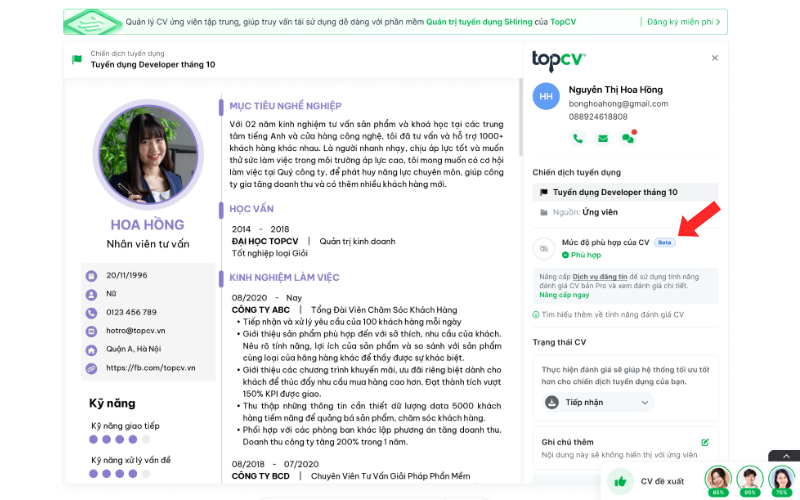Click the green campaign flag icon
The width and height of the screenshot is (800, 500).
pos(77,59)
